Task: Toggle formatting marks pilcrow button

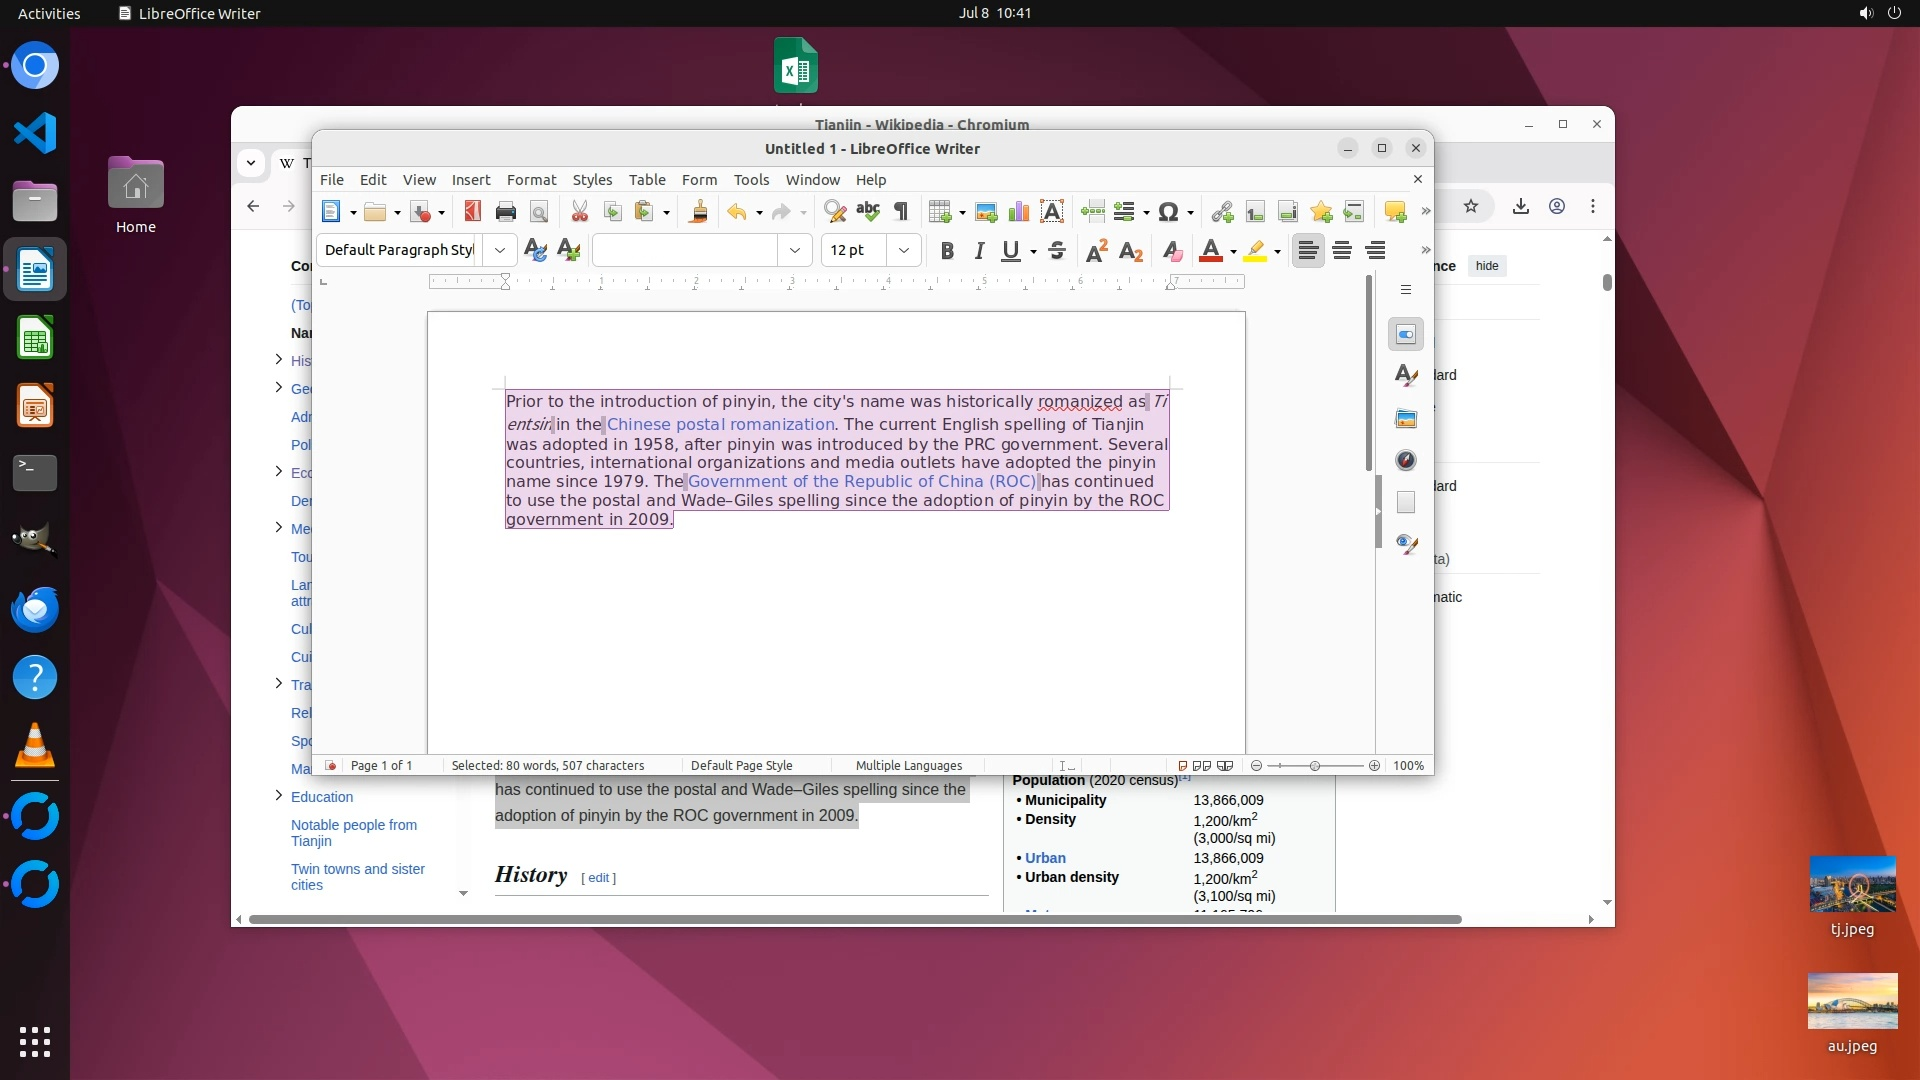Action: click(x=901, y=212)
